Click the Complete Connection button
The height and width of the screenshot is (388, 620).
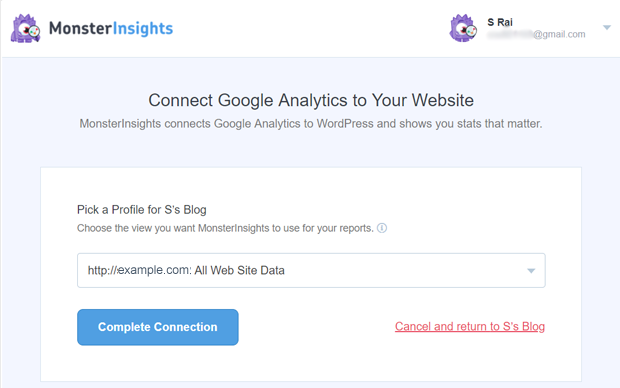(x=158, y=327)
